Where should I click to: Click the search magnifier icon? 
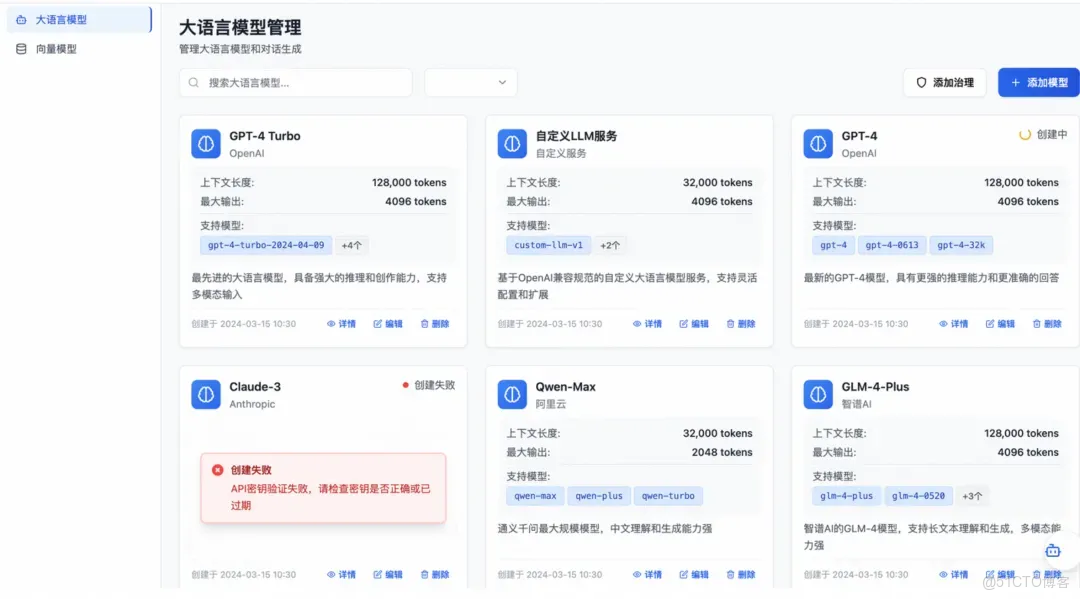192,83
